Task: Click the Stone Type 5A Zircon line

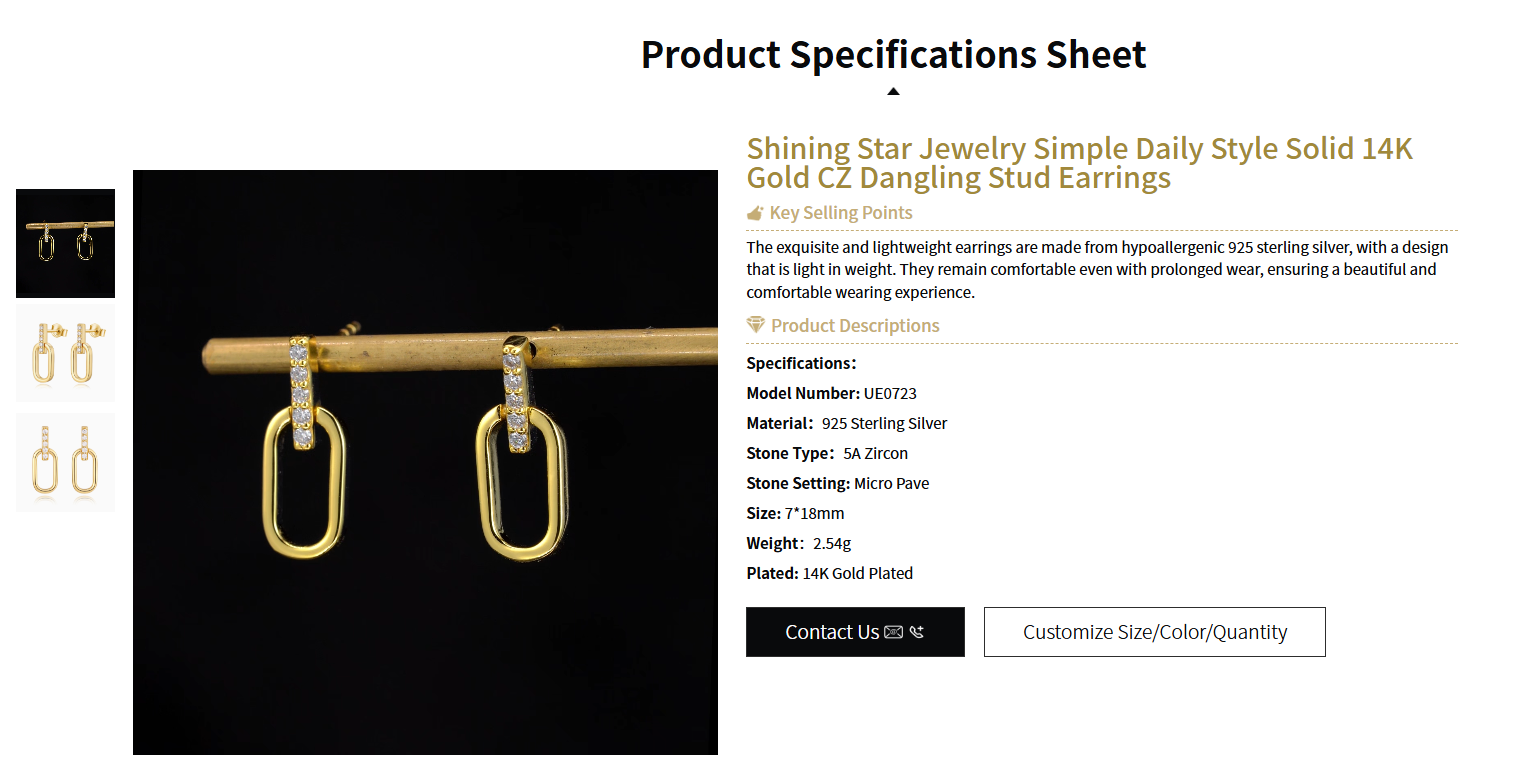Action: coord(827,453)
